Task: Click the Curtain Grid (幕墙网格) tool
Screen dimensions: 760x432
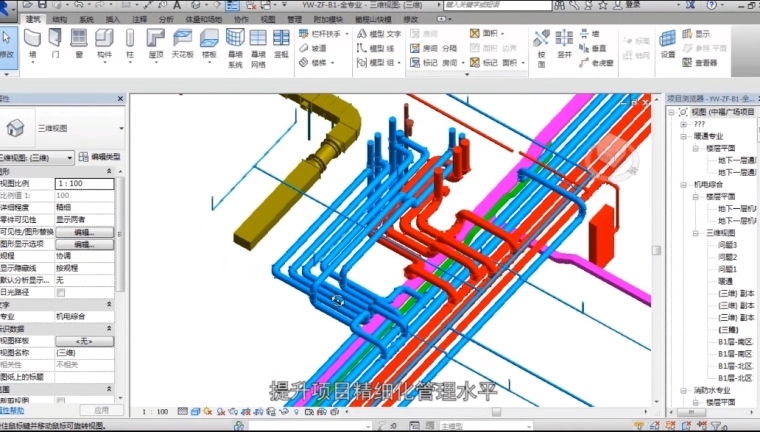Action: (x=258, y=48)
